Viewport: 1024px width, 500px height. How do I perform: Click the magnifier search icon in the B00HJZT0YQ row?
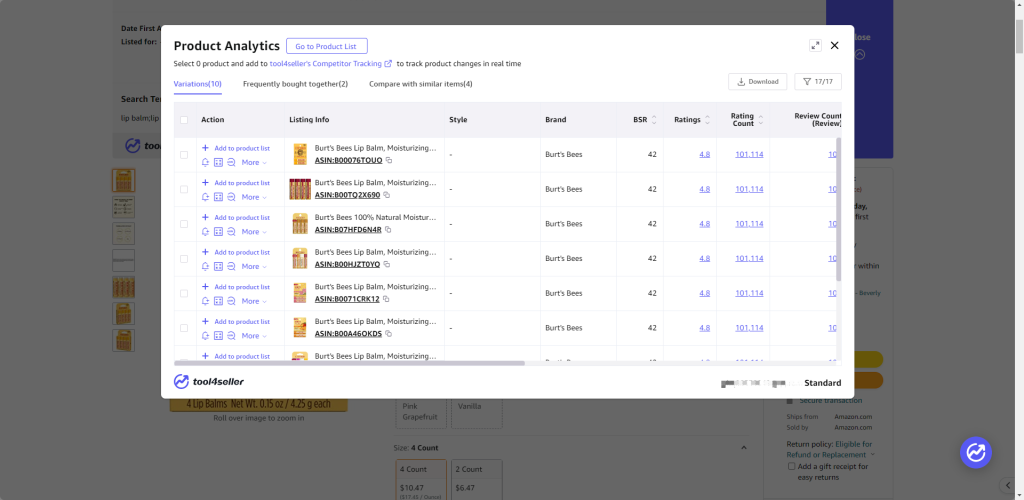point(231,266)
